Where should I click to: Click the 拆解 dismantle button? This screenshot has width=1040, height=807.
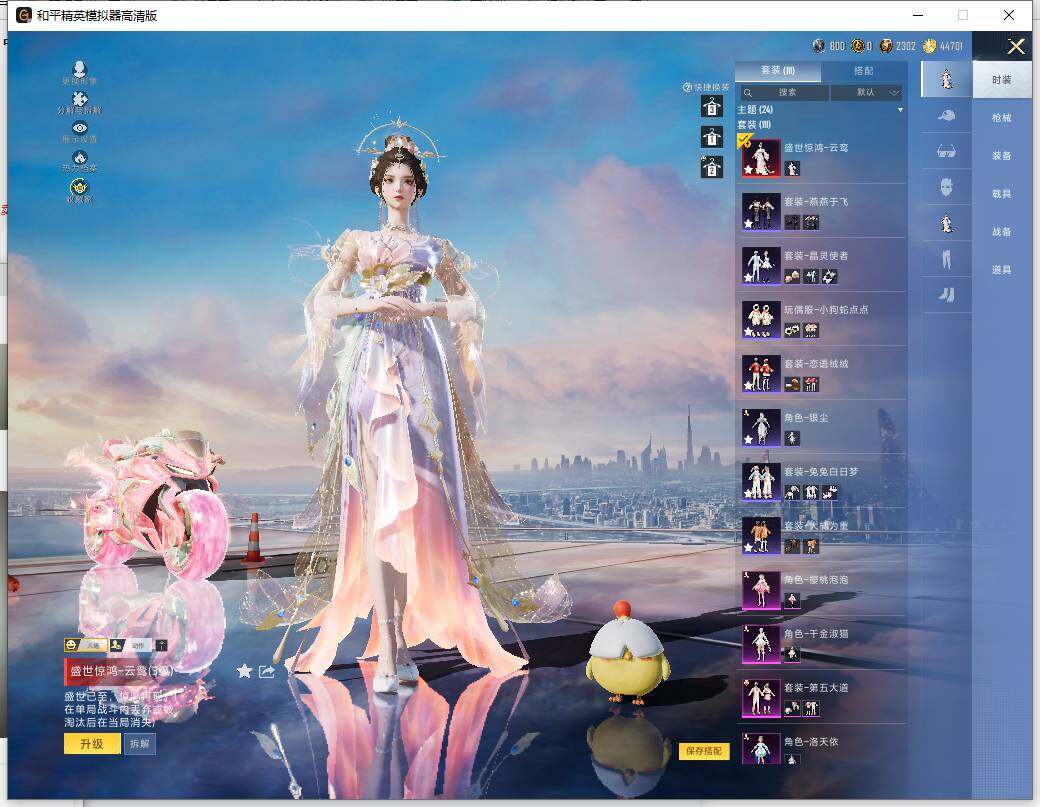click(x=139, y=743)
